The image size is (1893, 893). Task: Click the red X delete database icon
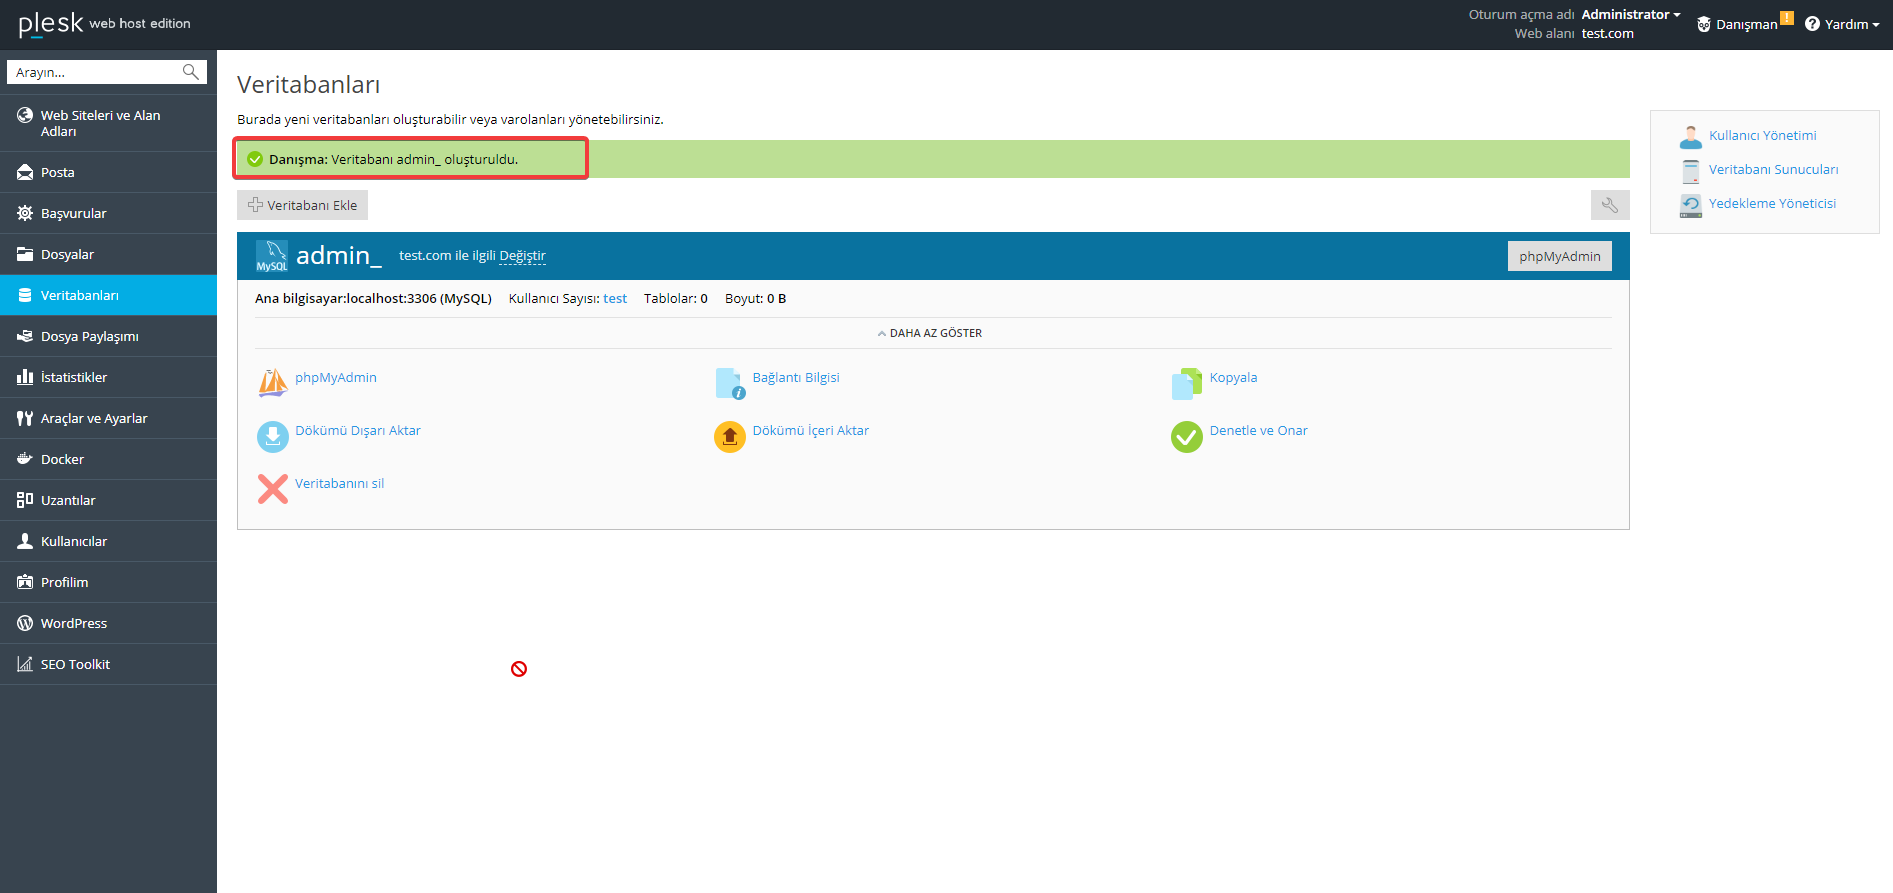tap(273, 489)
